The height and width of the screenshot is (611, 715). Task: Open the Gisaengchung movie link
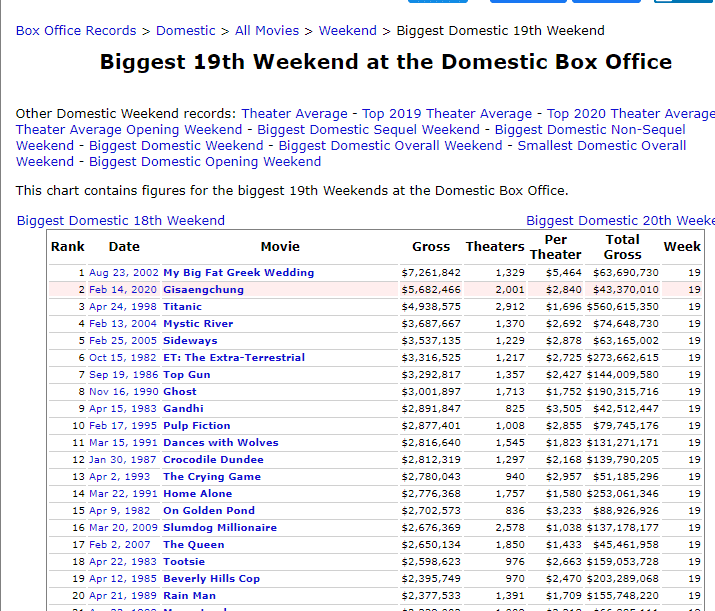(x=203, y=290)
